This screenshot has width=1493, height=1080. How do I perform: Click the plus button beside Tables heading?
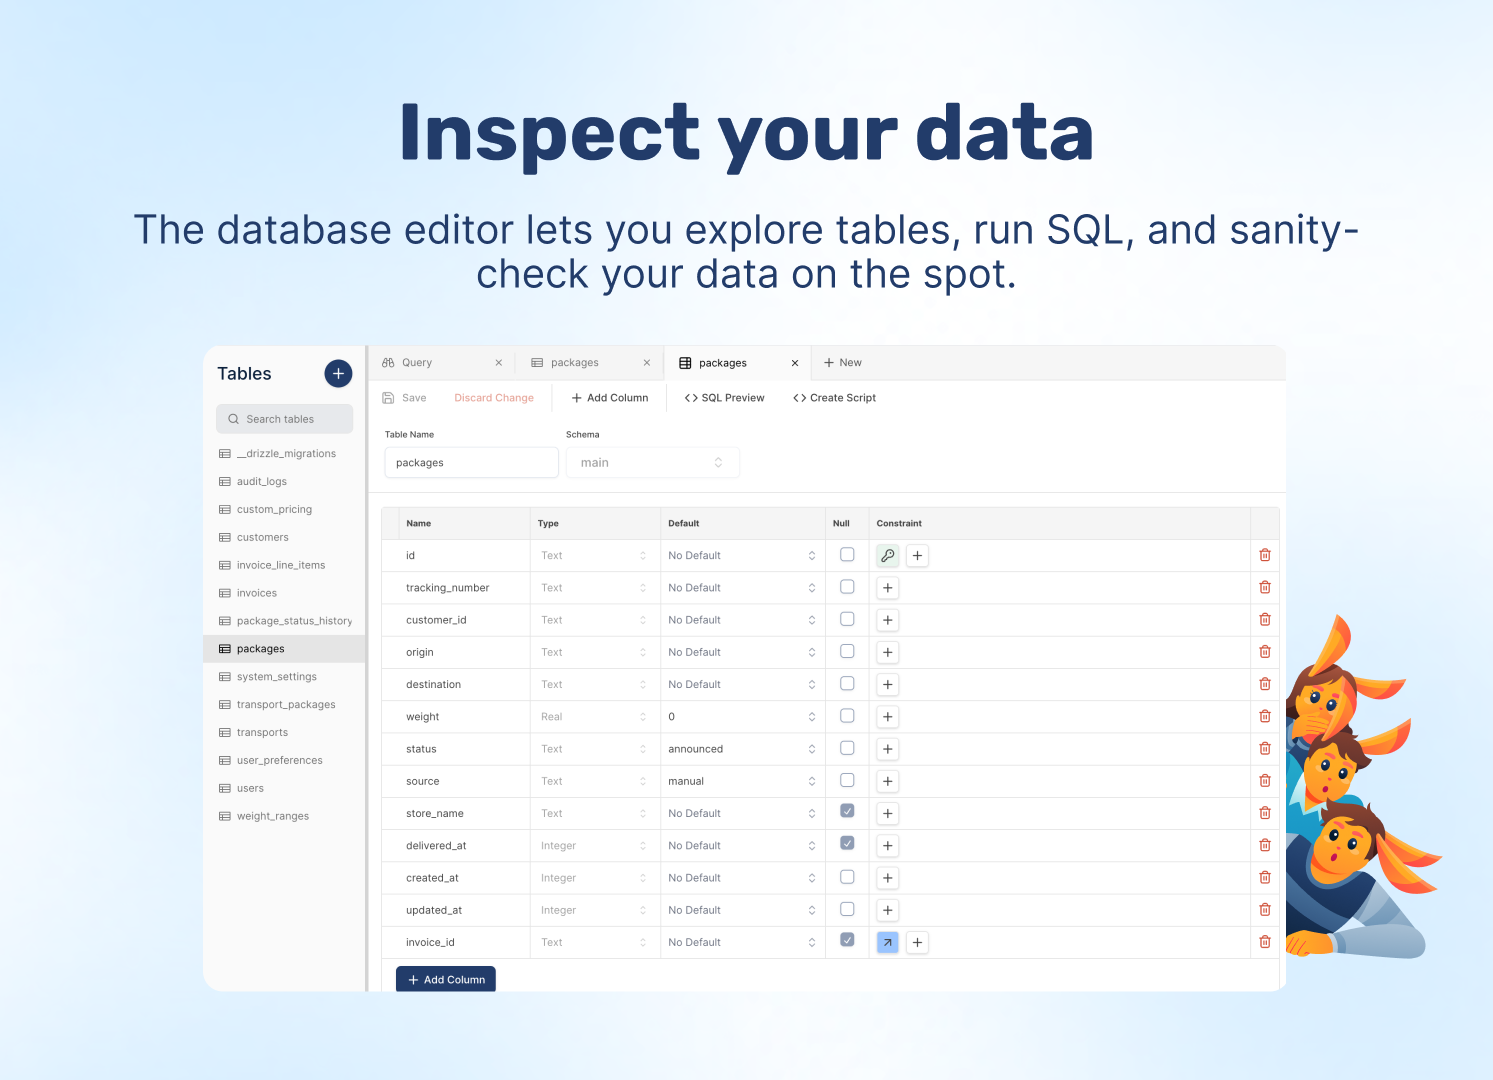click(x=338, y=374)
